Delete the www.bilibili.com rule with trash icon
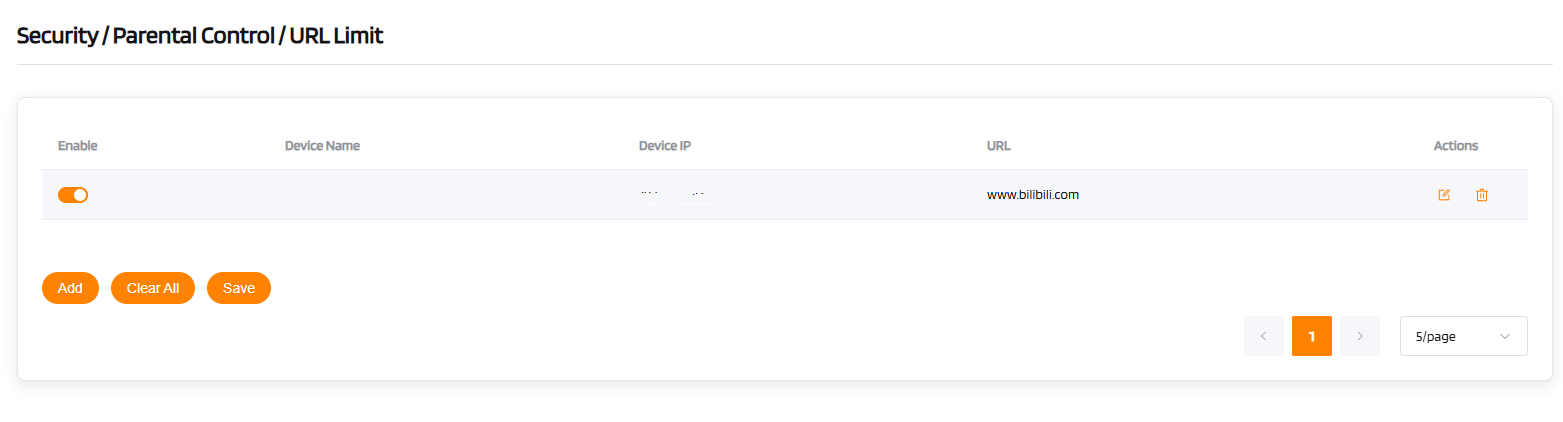The width and height of the screenshot is (1563, 422). click(1482, 195)
